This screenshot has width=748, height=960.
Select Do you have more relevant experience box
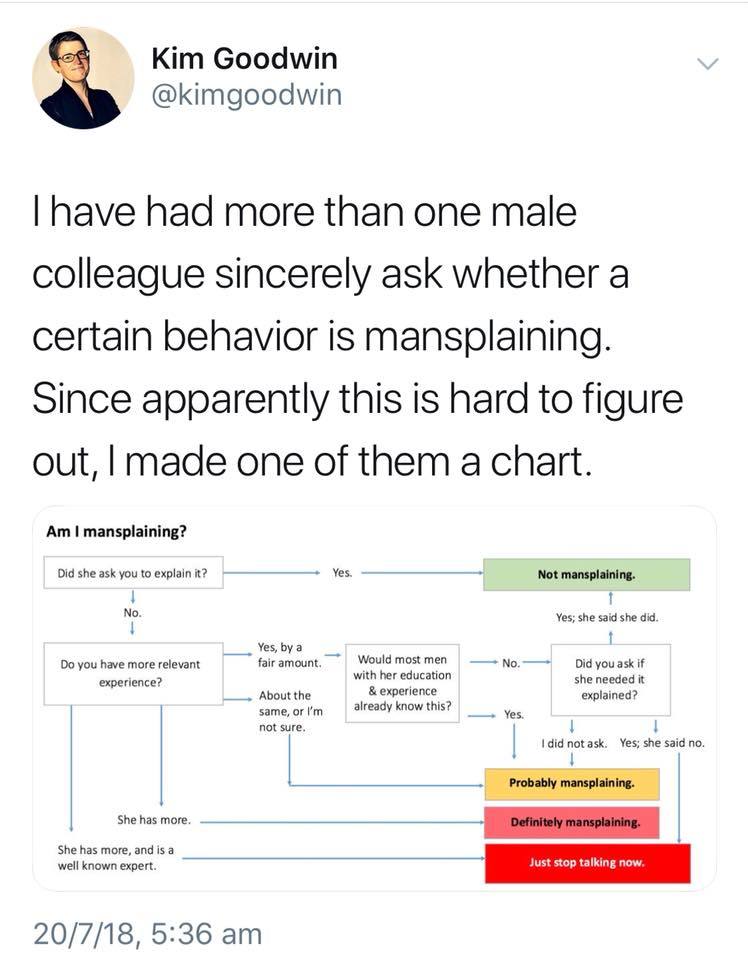[132, 673]
